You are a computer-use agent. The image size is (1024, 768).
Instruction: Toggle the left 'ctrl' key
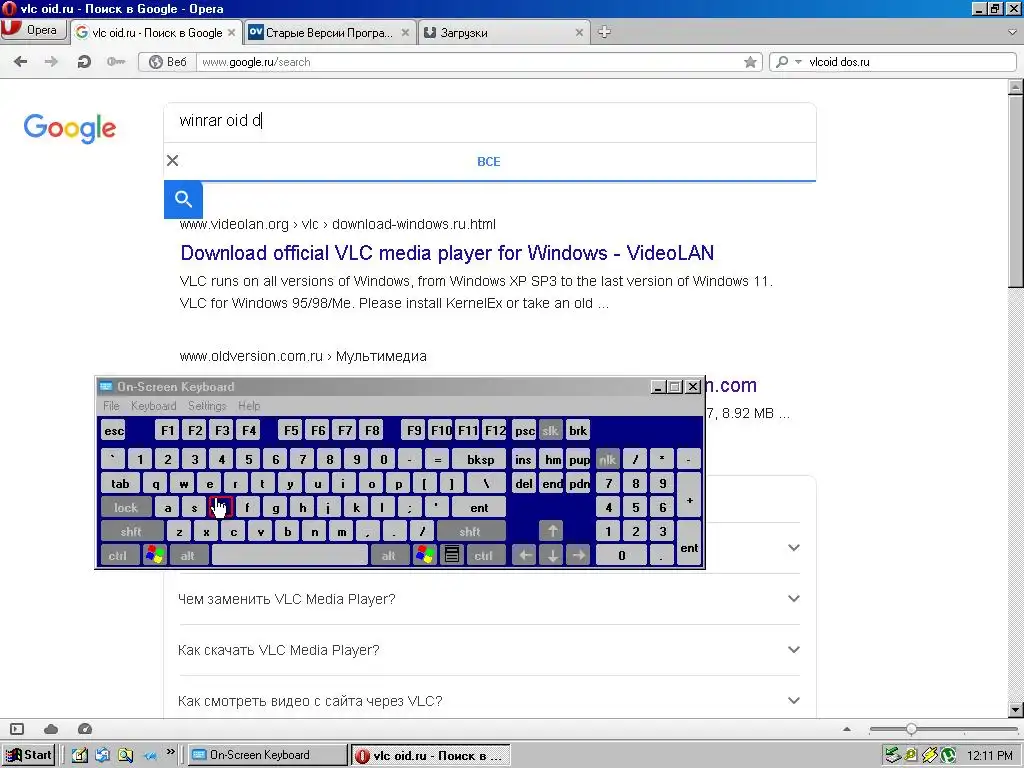tap(118, 556)
